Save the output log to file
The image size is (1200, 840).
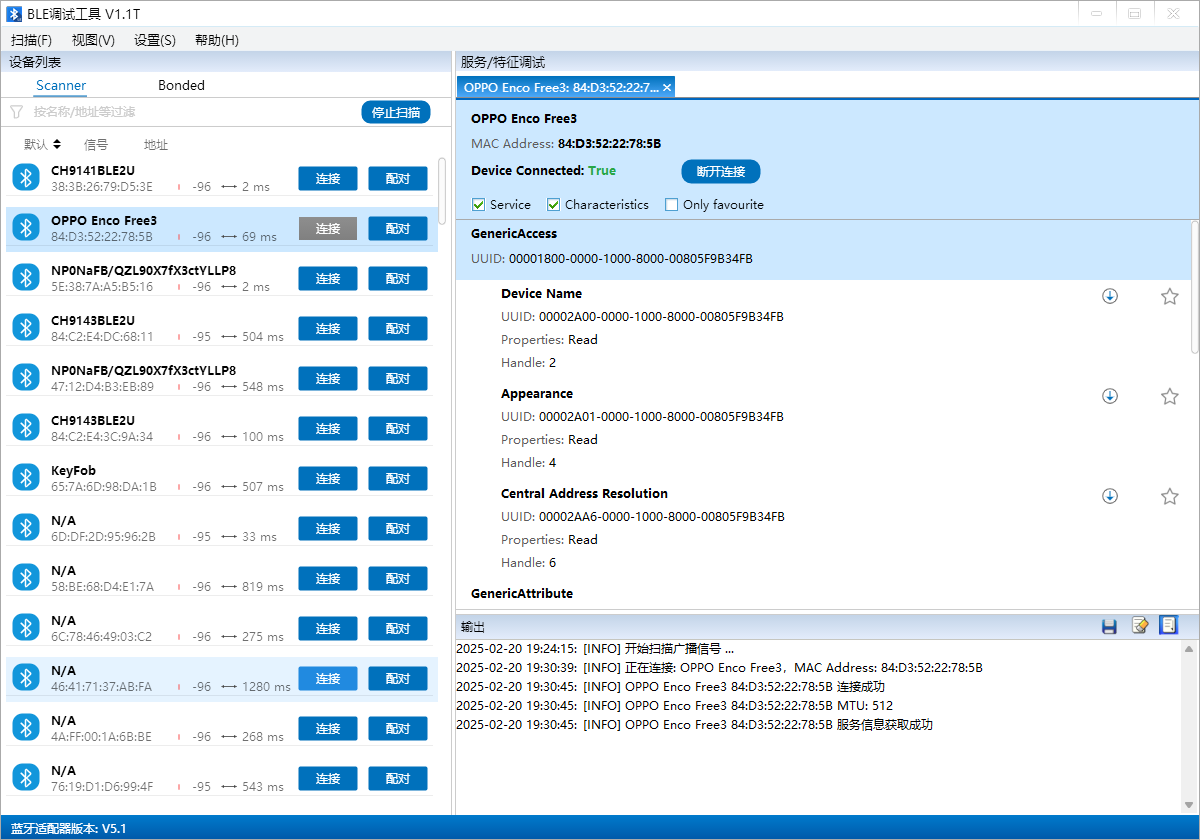[1110, 625]
